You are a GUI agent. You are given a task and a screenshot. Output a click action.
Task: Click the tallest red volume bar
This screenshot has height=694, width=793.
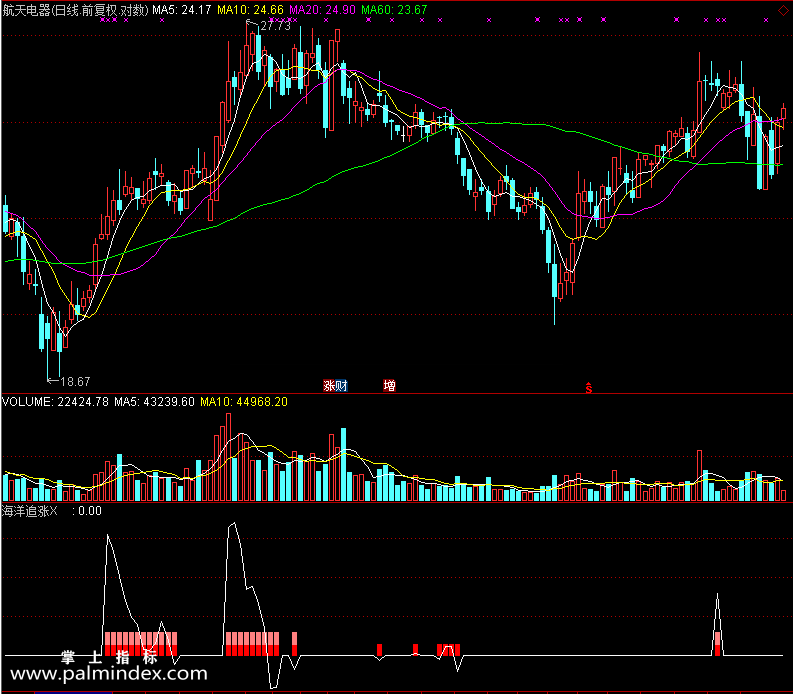coord(229,457)
